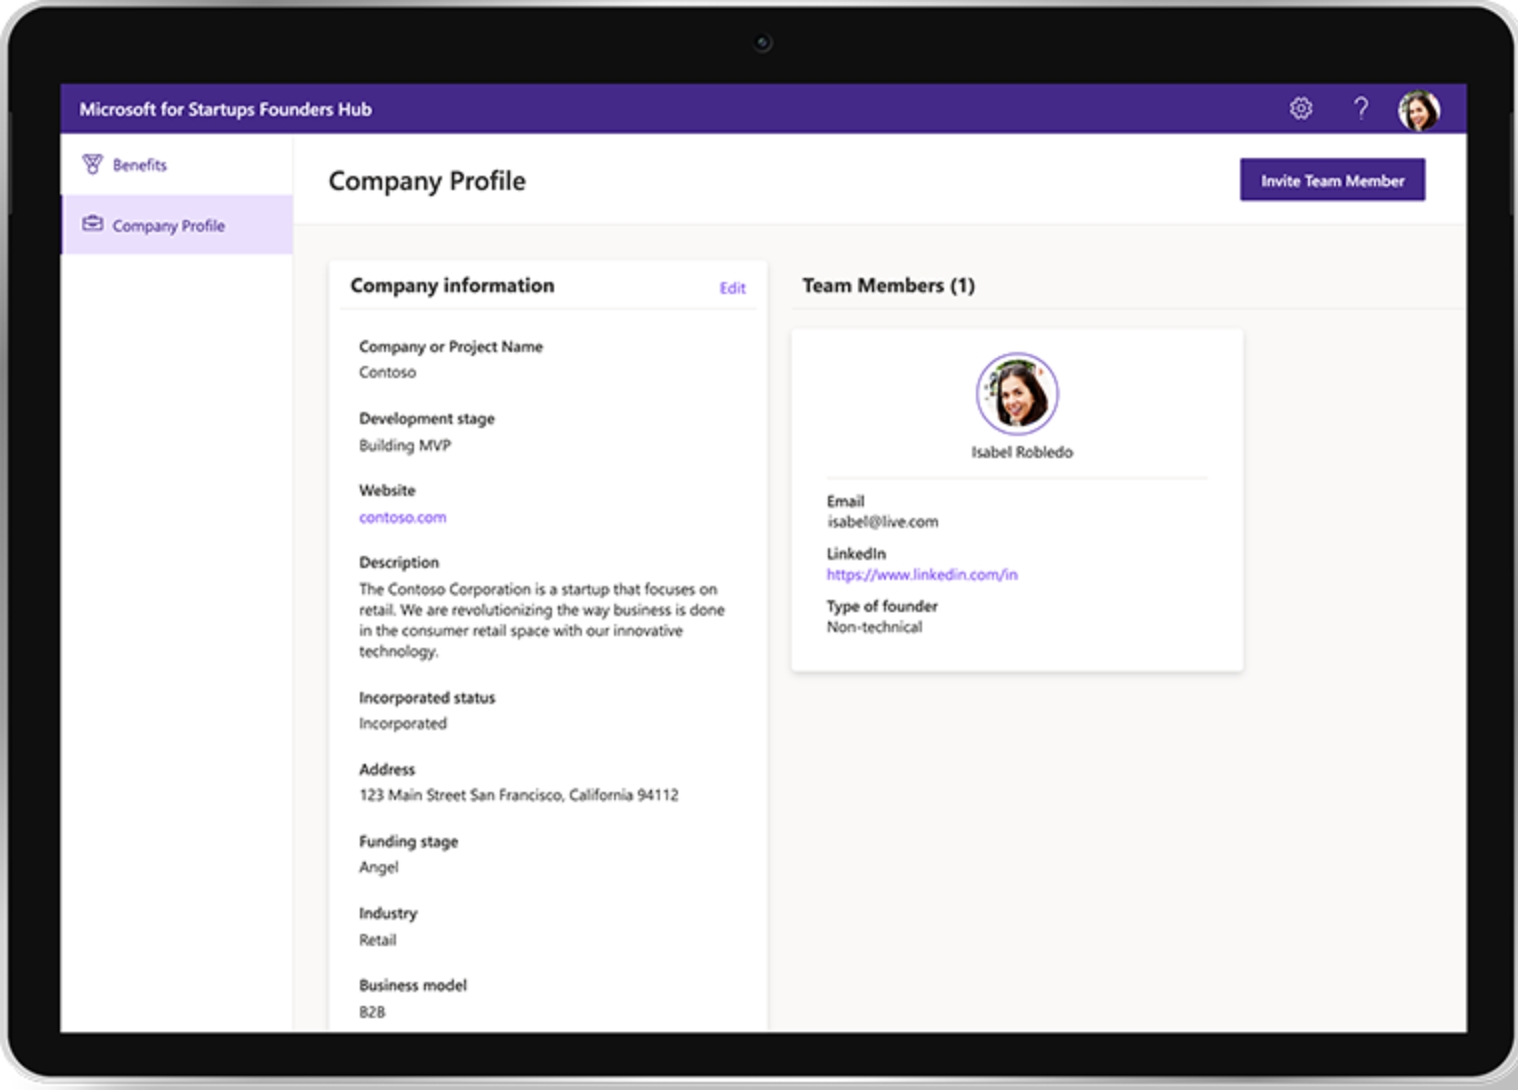The width and height of the screenshot is (1518, 1090).
Task: Click the Type of founder label
Action: click(882, 606)
